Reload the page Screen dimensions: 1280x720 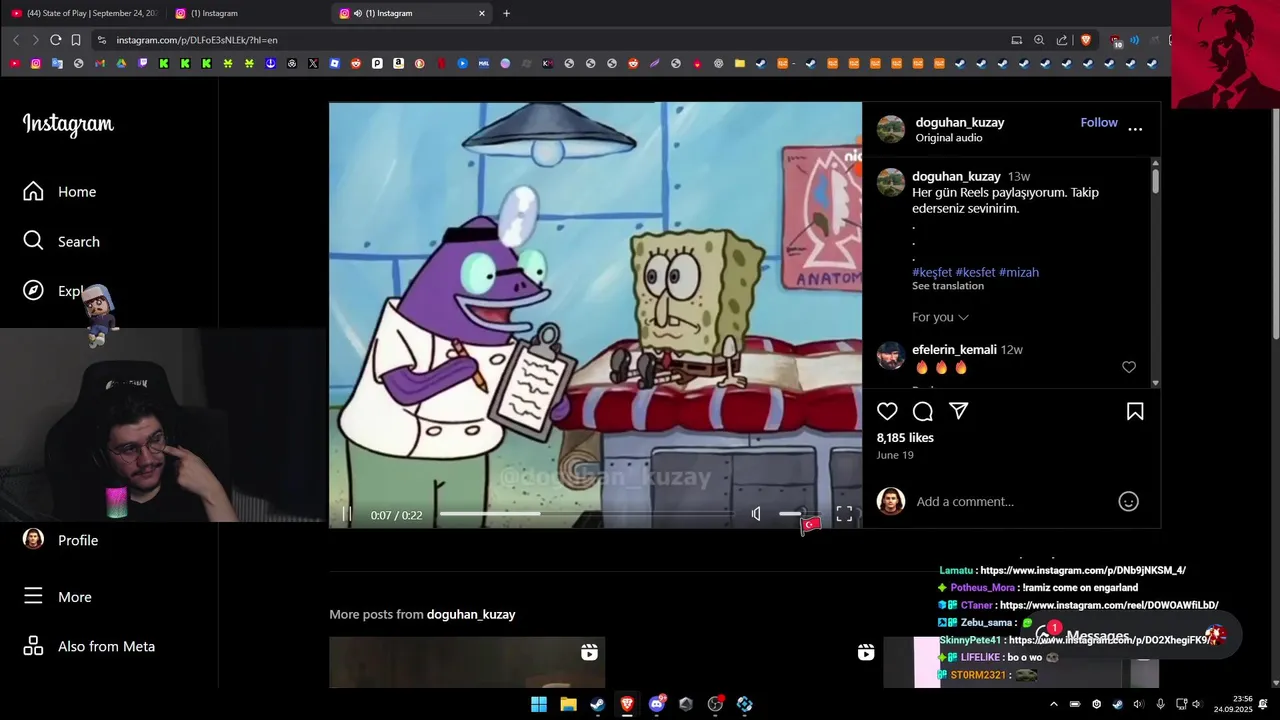(55, 40)
